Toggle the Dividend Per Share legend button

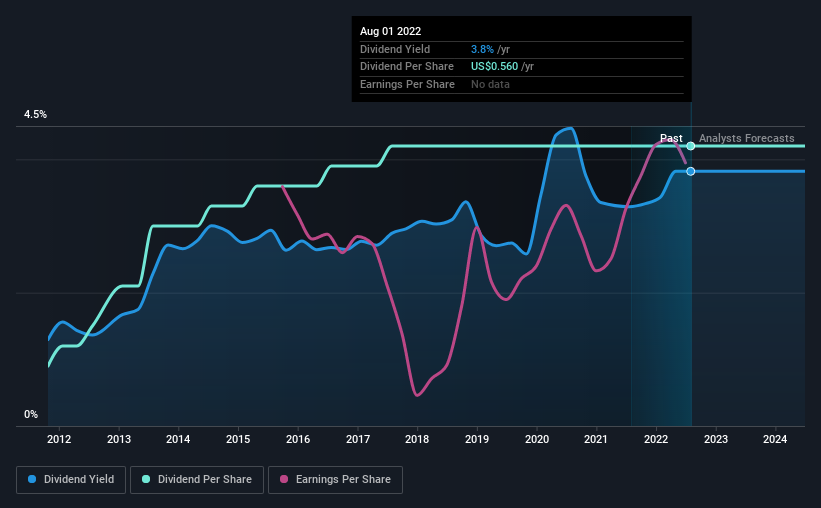coord(197,480)
